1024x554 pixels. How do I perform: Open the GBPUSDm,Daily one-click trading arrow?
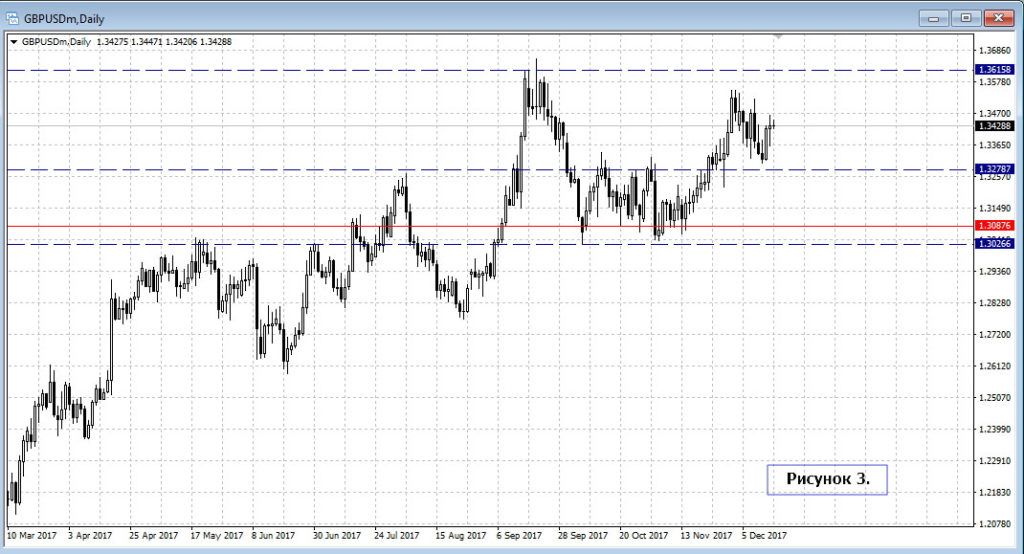13,41
